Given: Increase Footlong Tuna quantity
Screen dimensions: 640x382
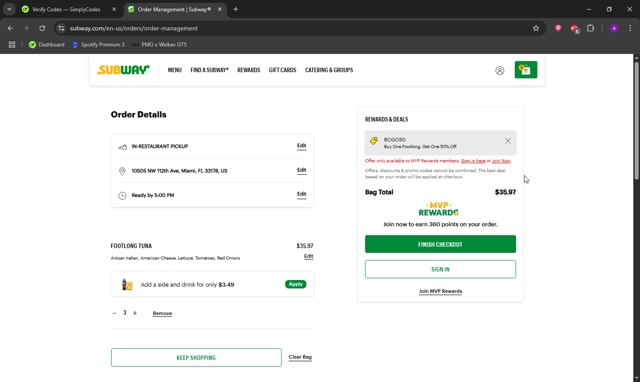Looking at the screenshot, I should (x=135, y=313).
